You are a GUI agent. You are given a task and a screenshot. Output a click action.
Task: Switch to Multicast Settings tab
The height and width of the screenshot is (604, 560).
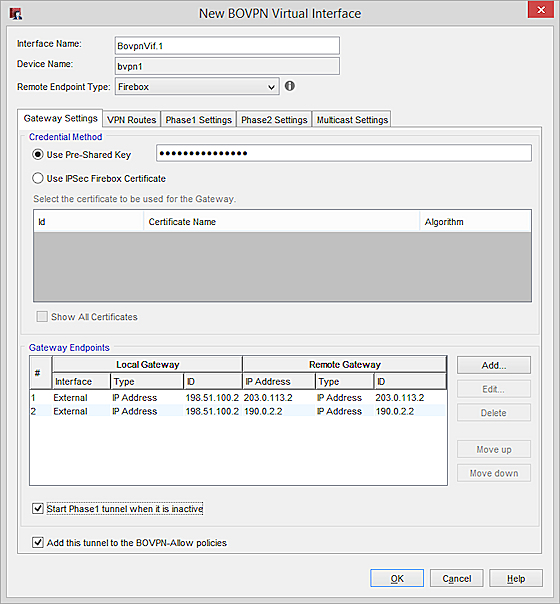(x=352, y=120)
